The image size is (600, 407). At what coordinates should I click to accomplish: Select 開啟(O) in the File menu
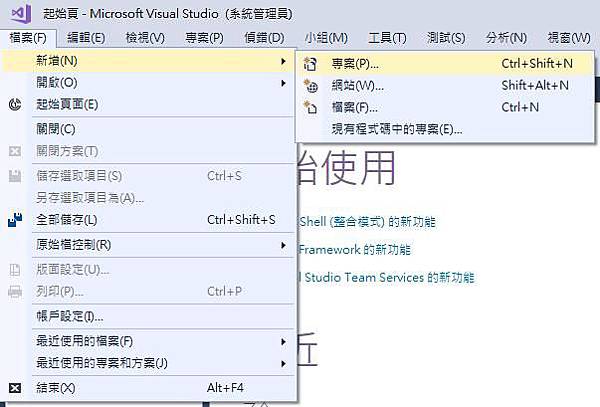(x=148, y=83)
